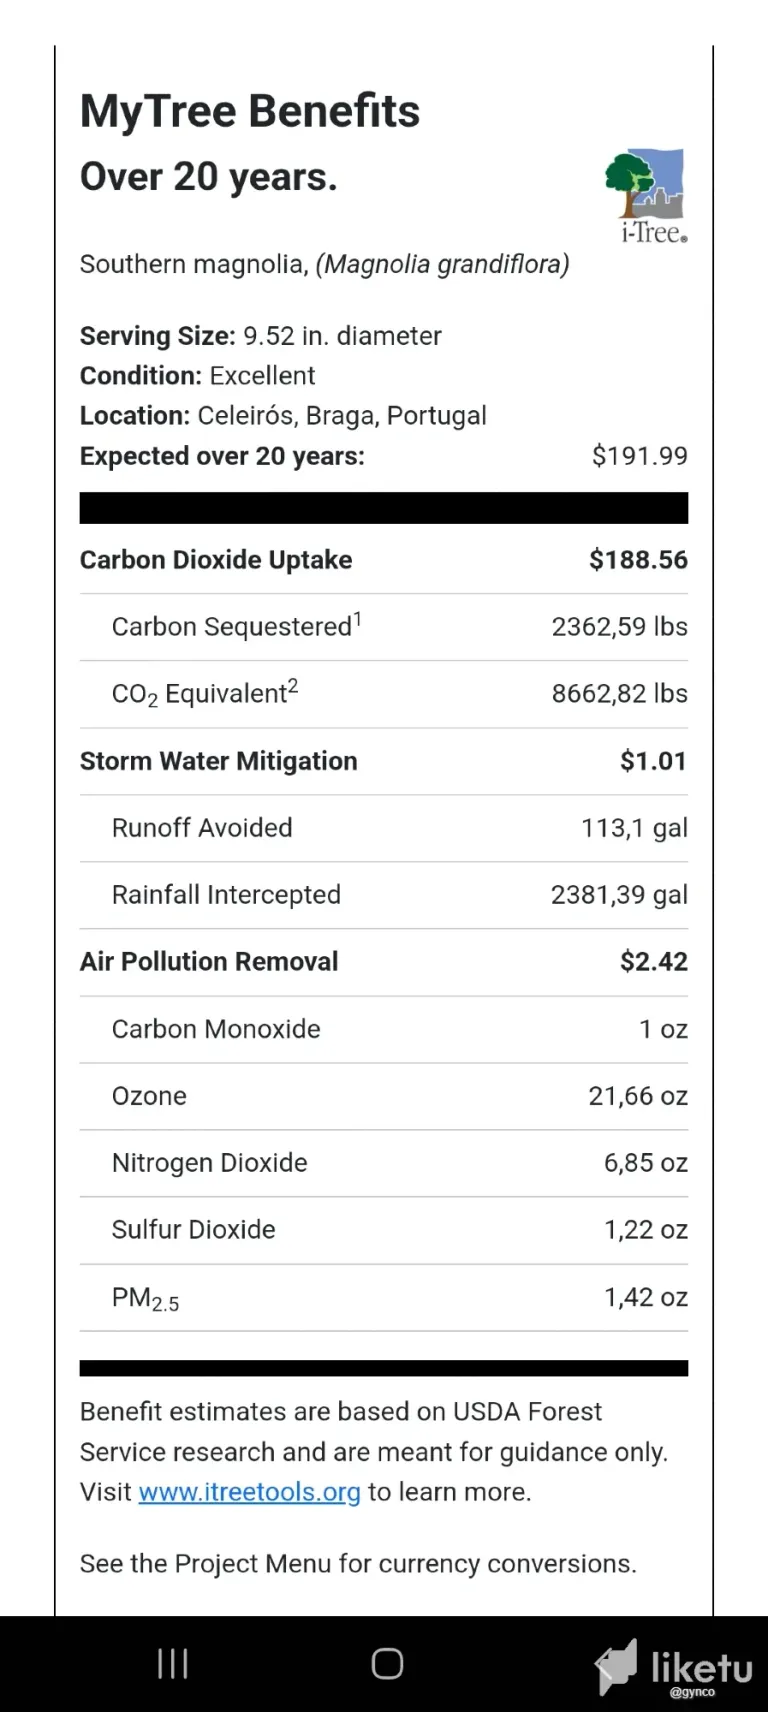
Task: Click the Rainfall Intercepted value 2381,39 gal
Action: [x=619, y=895]
